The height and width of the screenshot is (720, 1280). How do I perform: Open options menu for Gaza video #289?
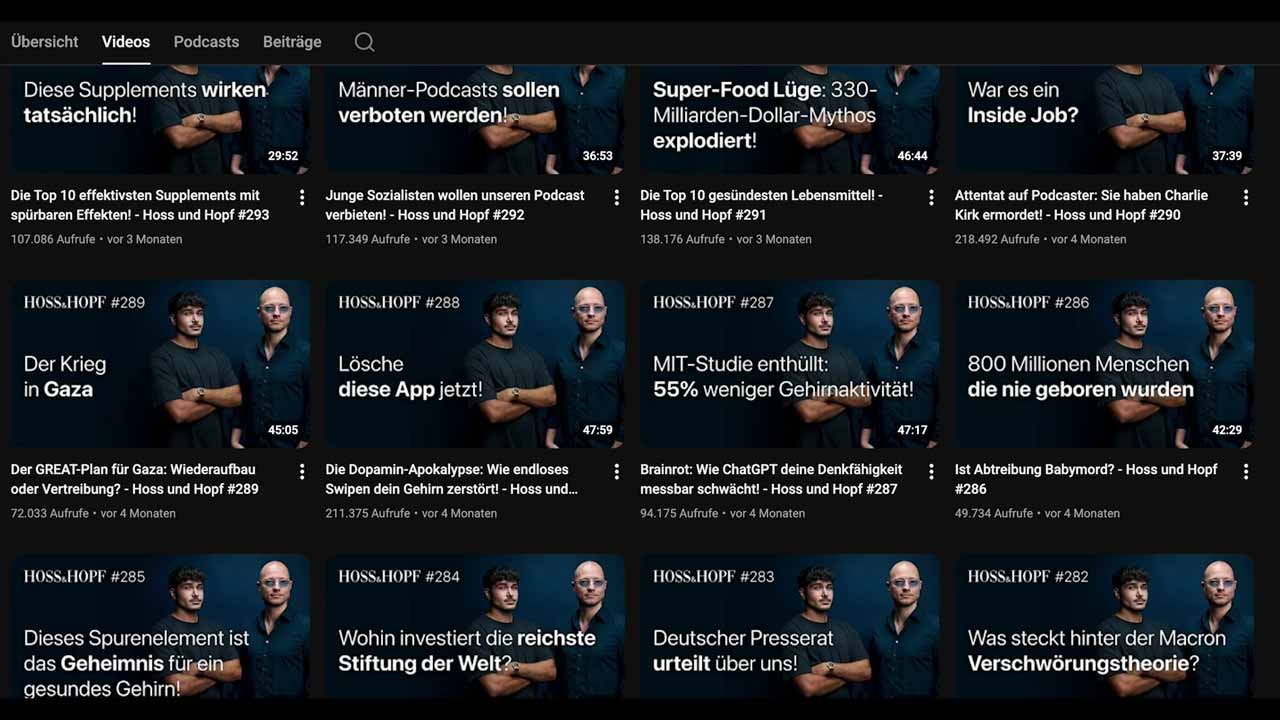302,472
